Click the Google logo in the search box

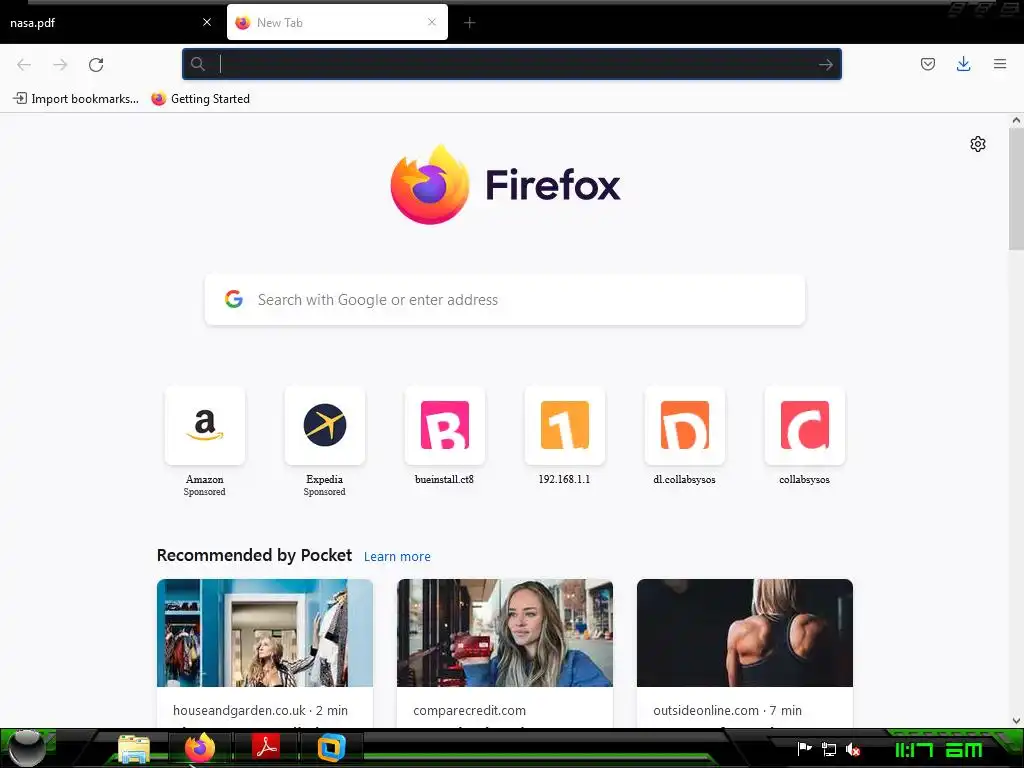(234, 299)
